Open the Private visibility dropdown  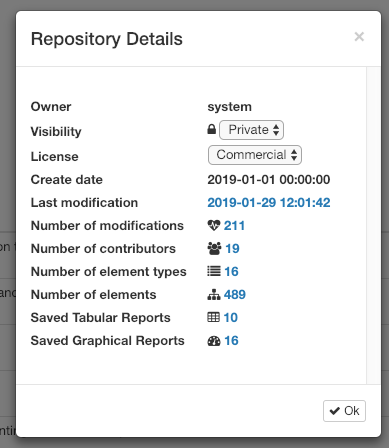point(251,130)
